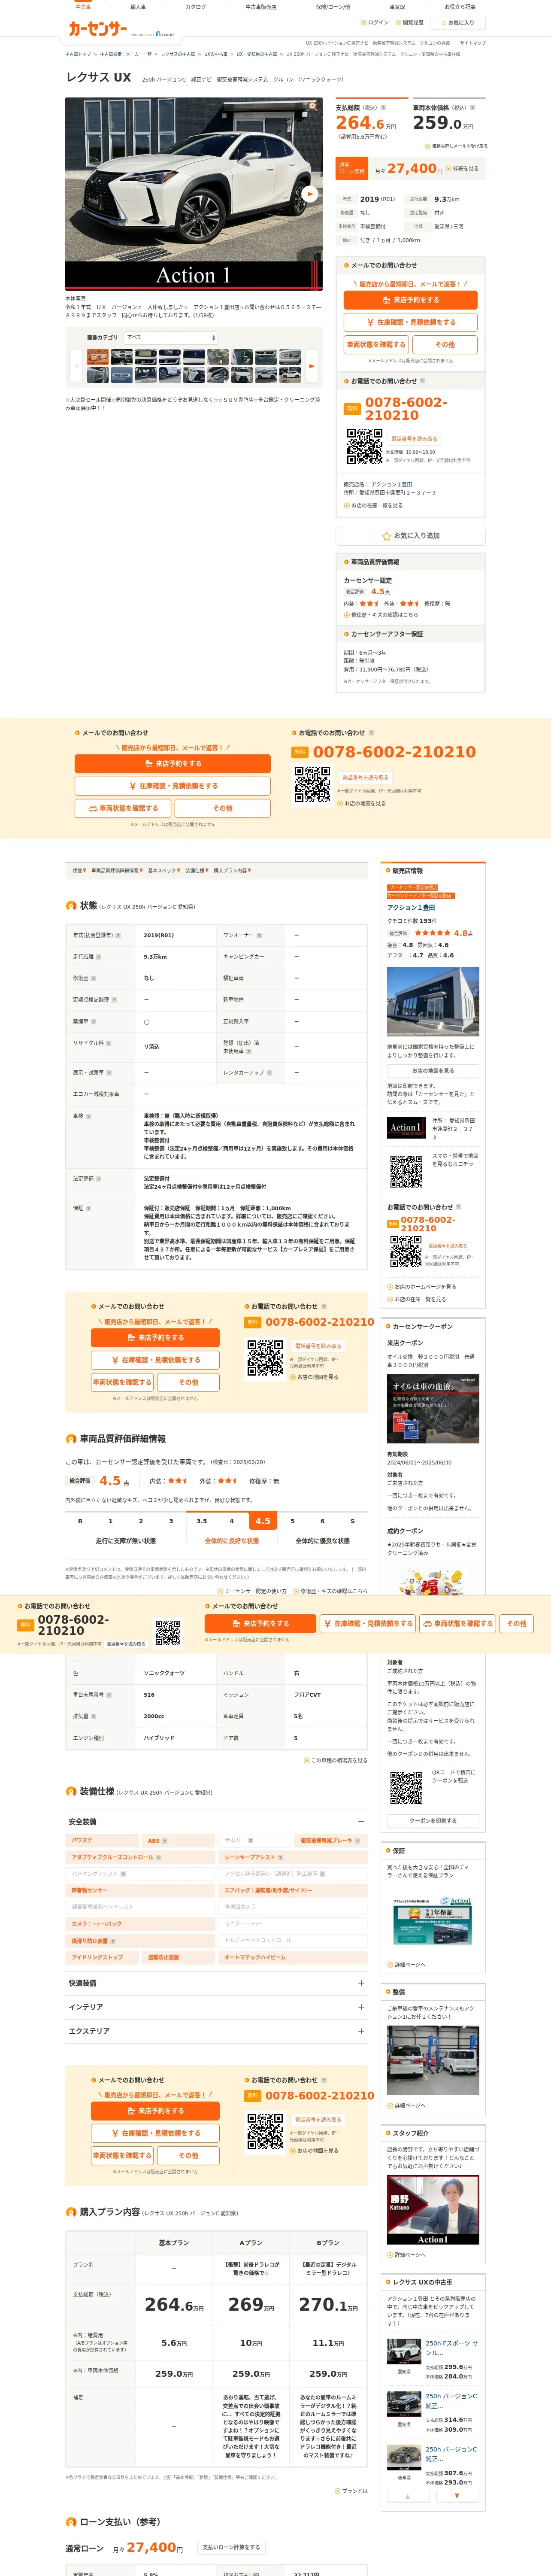Open the カタログ navigation tab
The height and width of the screenshot is (2576, 551).
click(196, 7)
